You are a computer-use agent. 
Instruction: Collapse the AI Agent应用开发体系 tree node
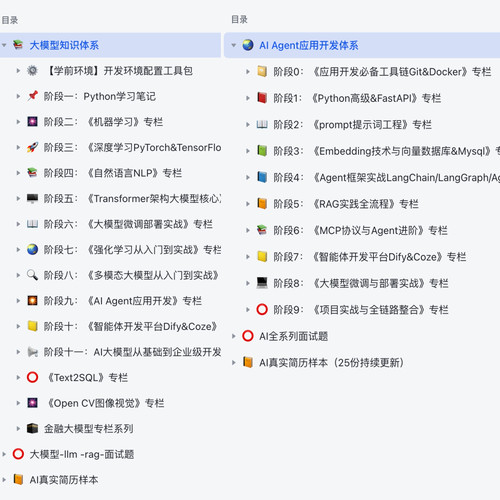[234, 45]
